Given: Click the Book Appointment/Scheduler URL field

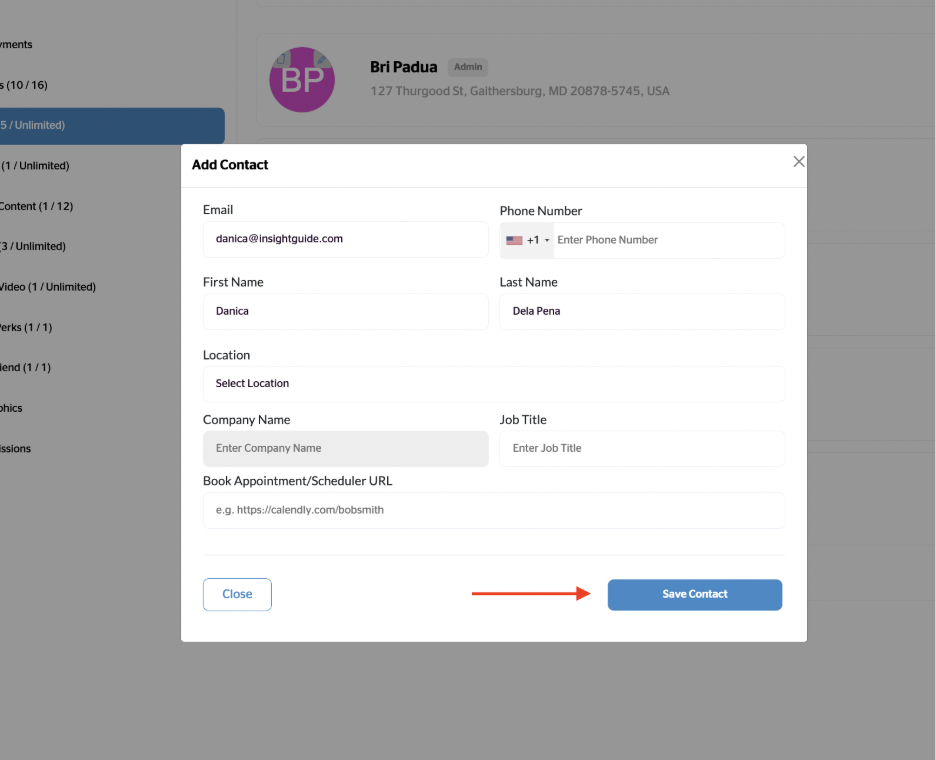Looking at the screenshot, I should coord(493,510).
